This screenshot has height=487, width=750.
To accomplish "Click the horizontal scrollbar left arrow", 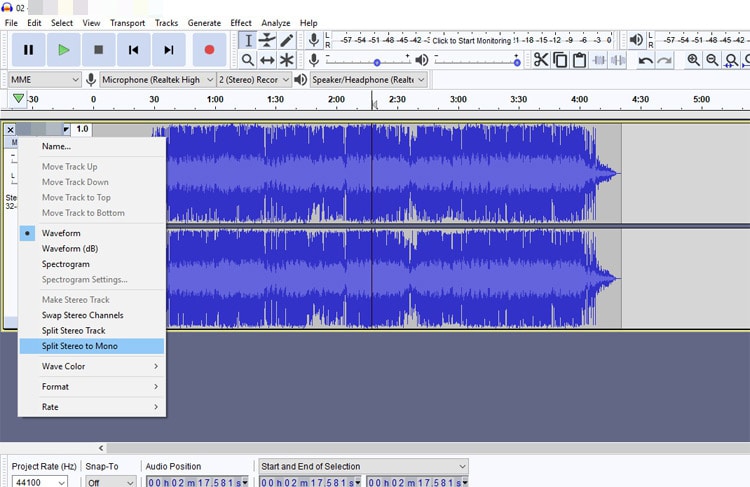I will pyautogui.click(x=101, y=448).
